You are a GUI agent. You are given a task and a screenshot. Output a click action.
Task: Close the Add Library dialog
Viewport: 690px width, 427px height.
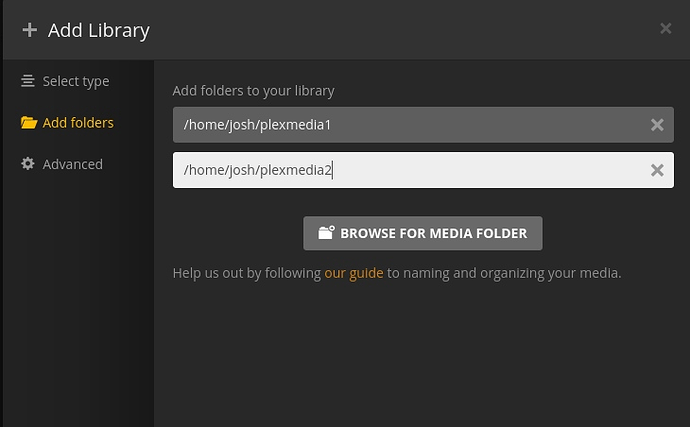coord(665,29)
